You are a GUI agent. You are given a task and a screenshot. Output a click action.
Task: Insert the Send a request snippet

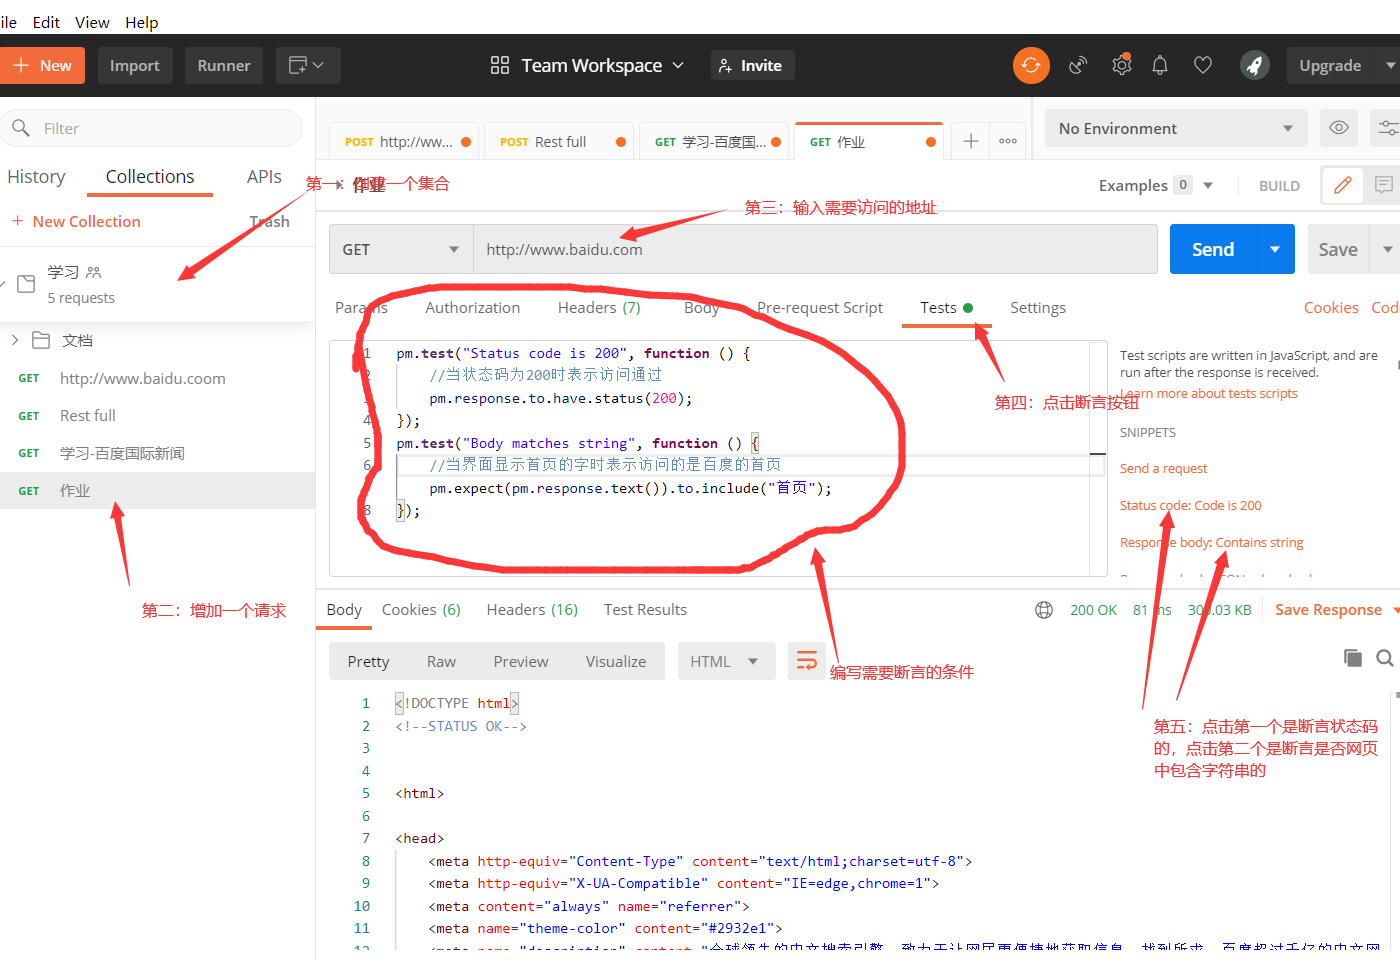(1163, 468)
